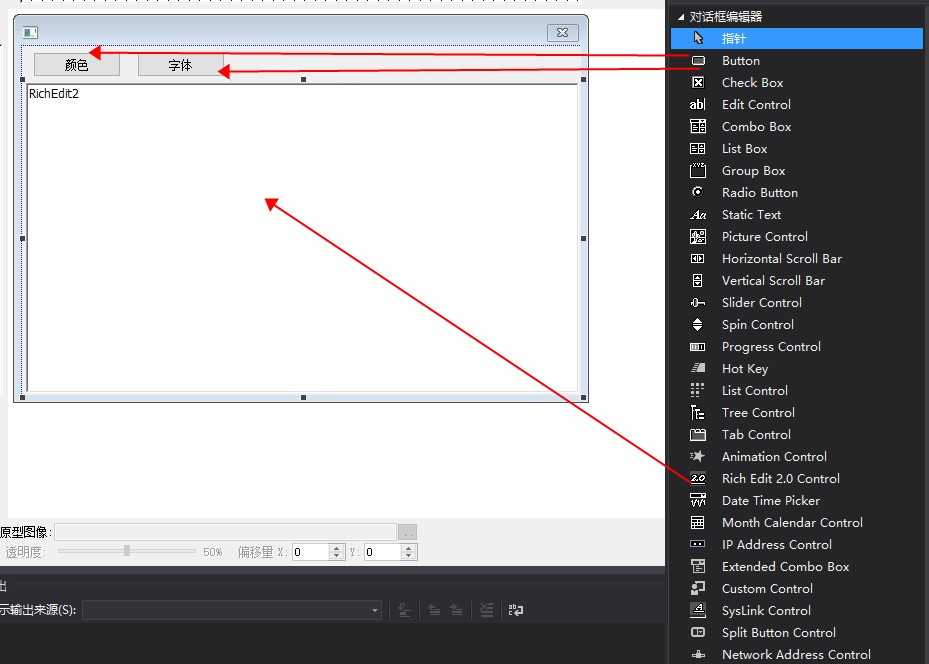The width and height of the screenshot is (929, 664).
Task: Click the Static Text label in toolbox
Action: [x=751, y=214]
